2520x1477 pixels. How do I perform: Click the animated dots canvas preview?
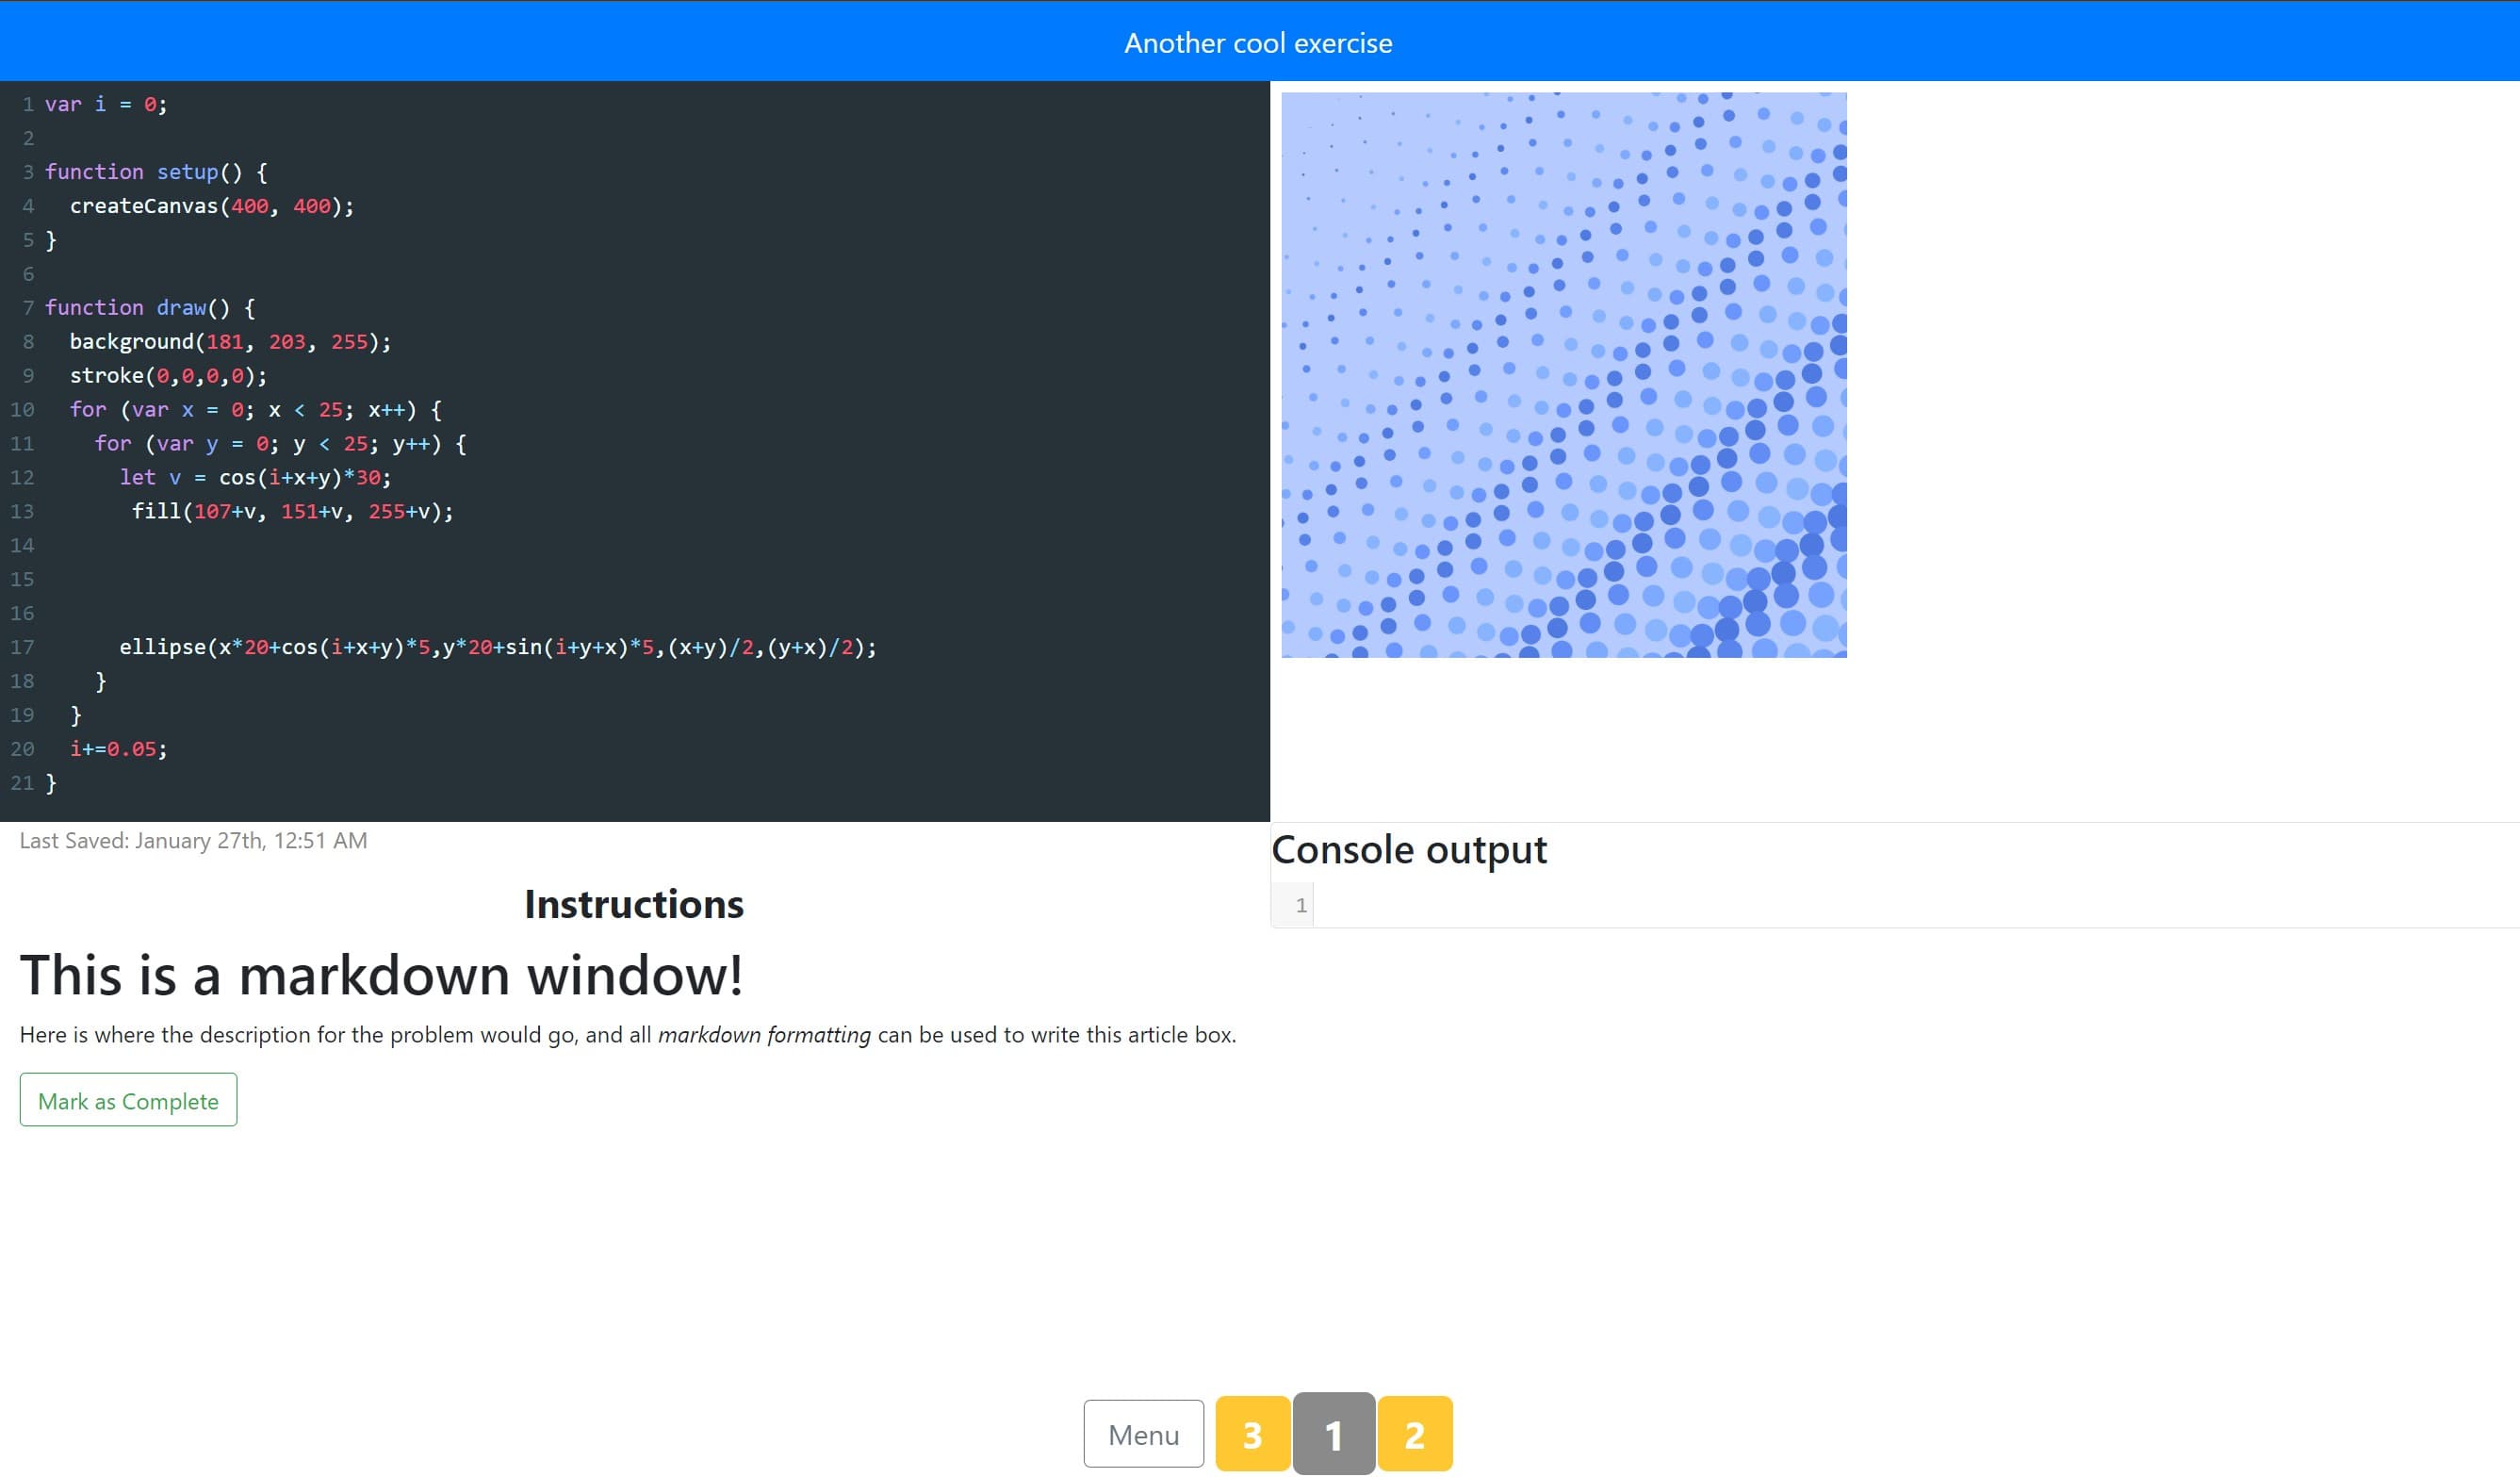point(1563,375)
